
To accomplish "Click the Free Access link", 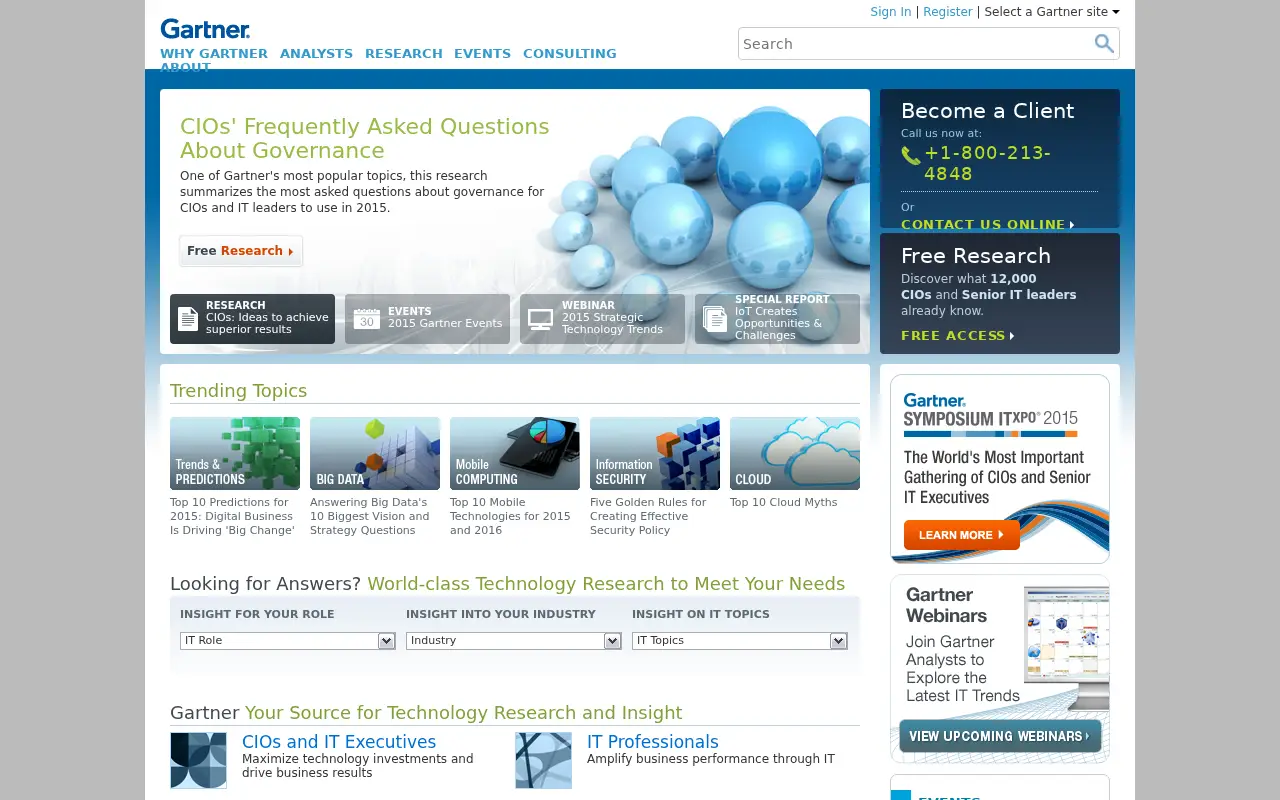I will coord(958,336).
